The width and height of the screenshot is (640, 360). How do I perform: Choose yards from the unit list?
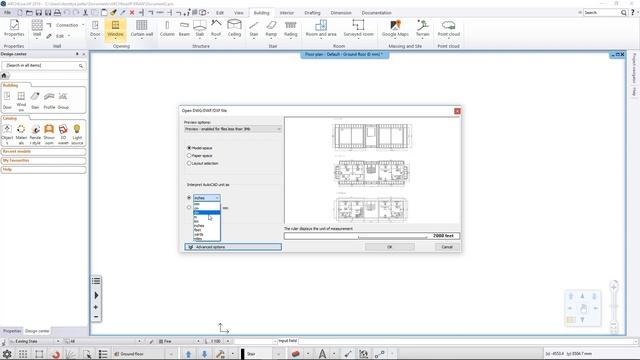207,234
